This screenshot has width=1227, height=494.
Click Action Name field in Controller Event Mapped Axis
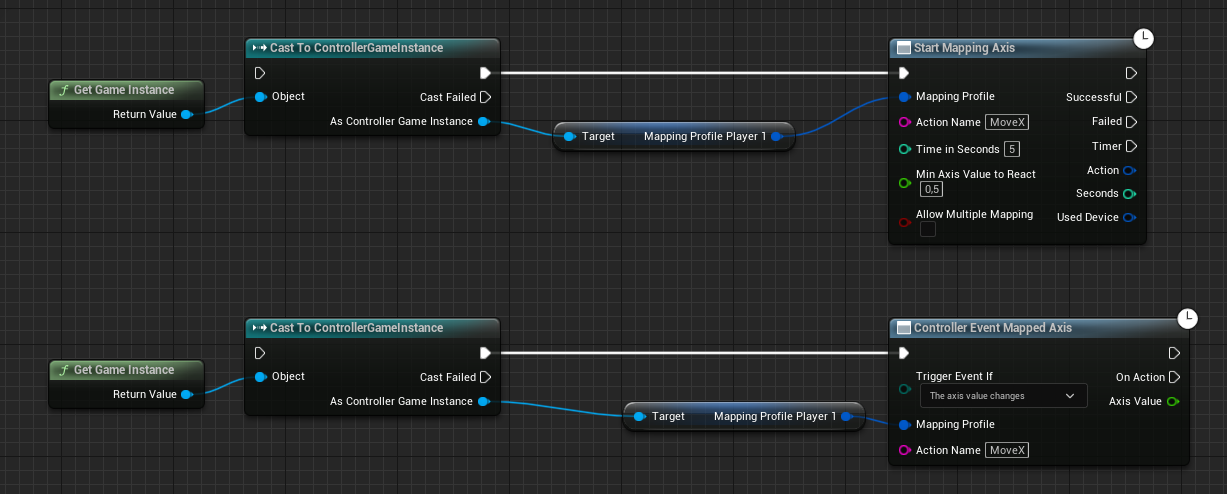click(1007, 450)
